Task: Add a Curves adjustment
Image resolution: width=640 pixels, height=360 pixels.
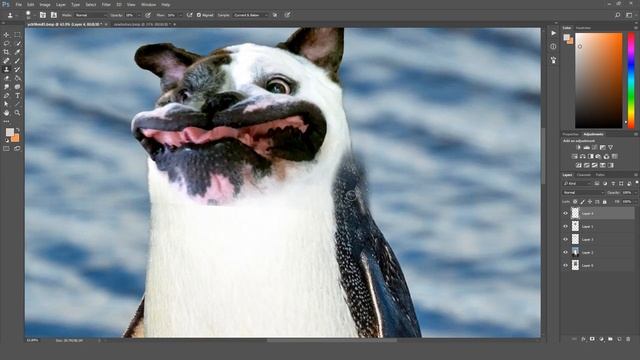Action: click(595, 147)
